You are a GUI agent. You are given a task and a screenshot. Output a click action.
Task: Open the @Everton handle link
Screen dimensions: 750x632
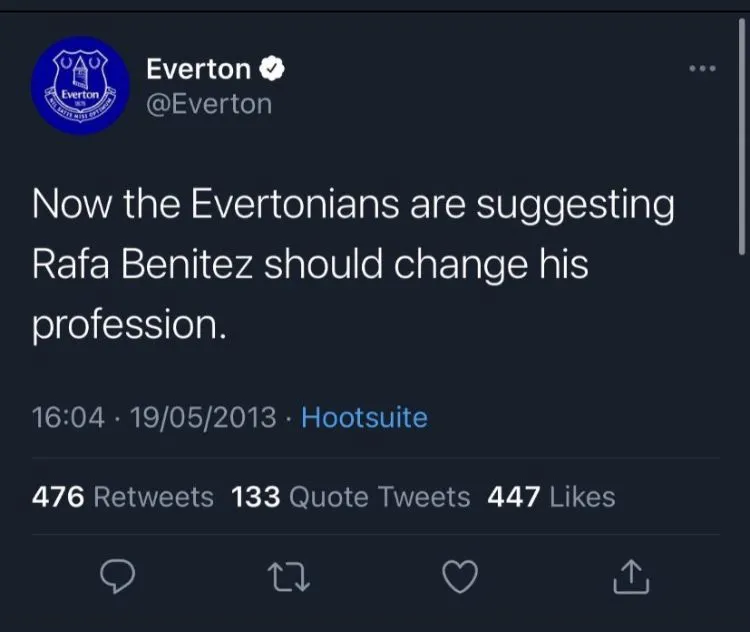[x=209, y=103]
